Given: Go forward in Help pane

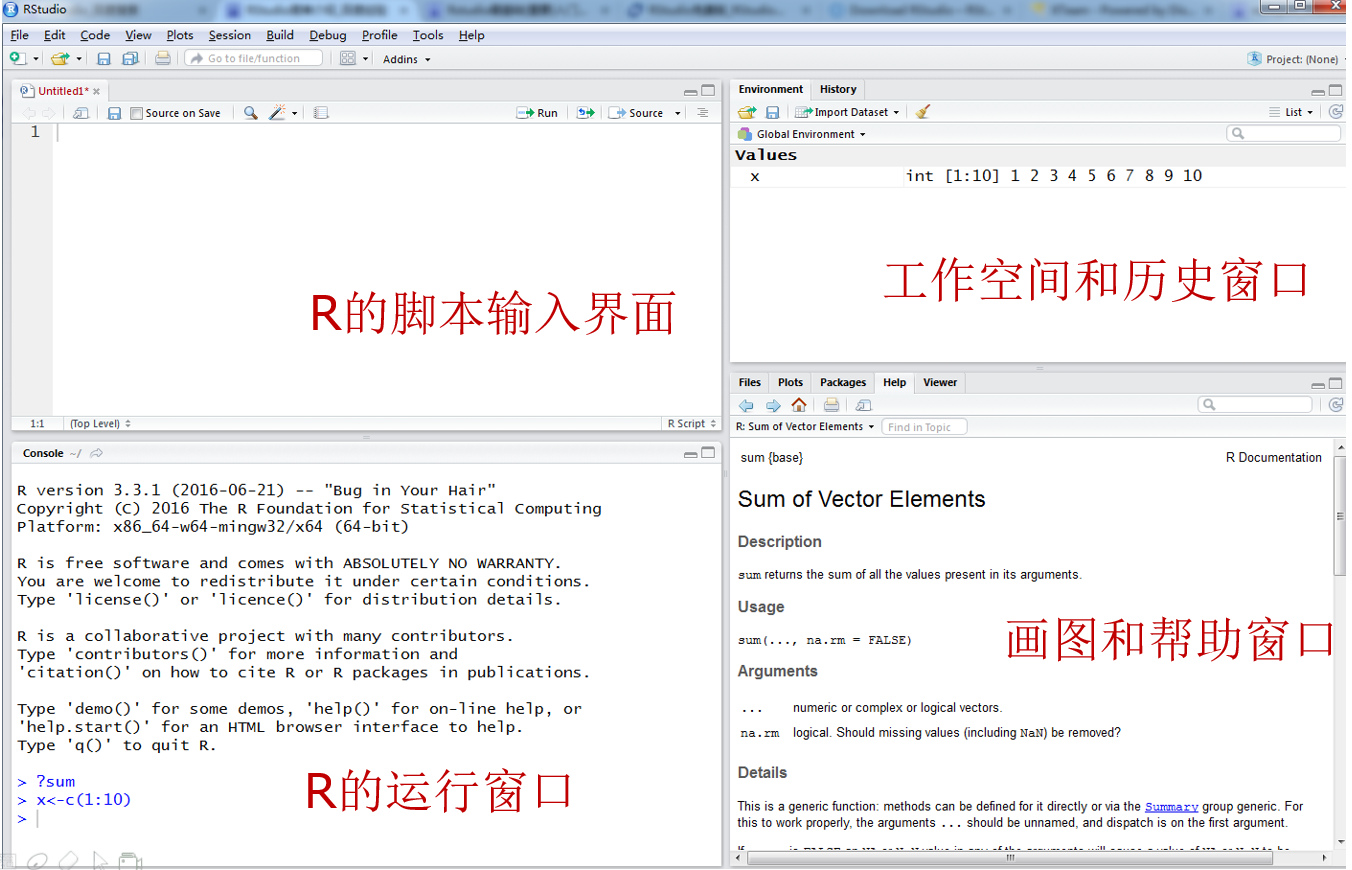Looking at the screenshot, I should (x=773, y=405).
